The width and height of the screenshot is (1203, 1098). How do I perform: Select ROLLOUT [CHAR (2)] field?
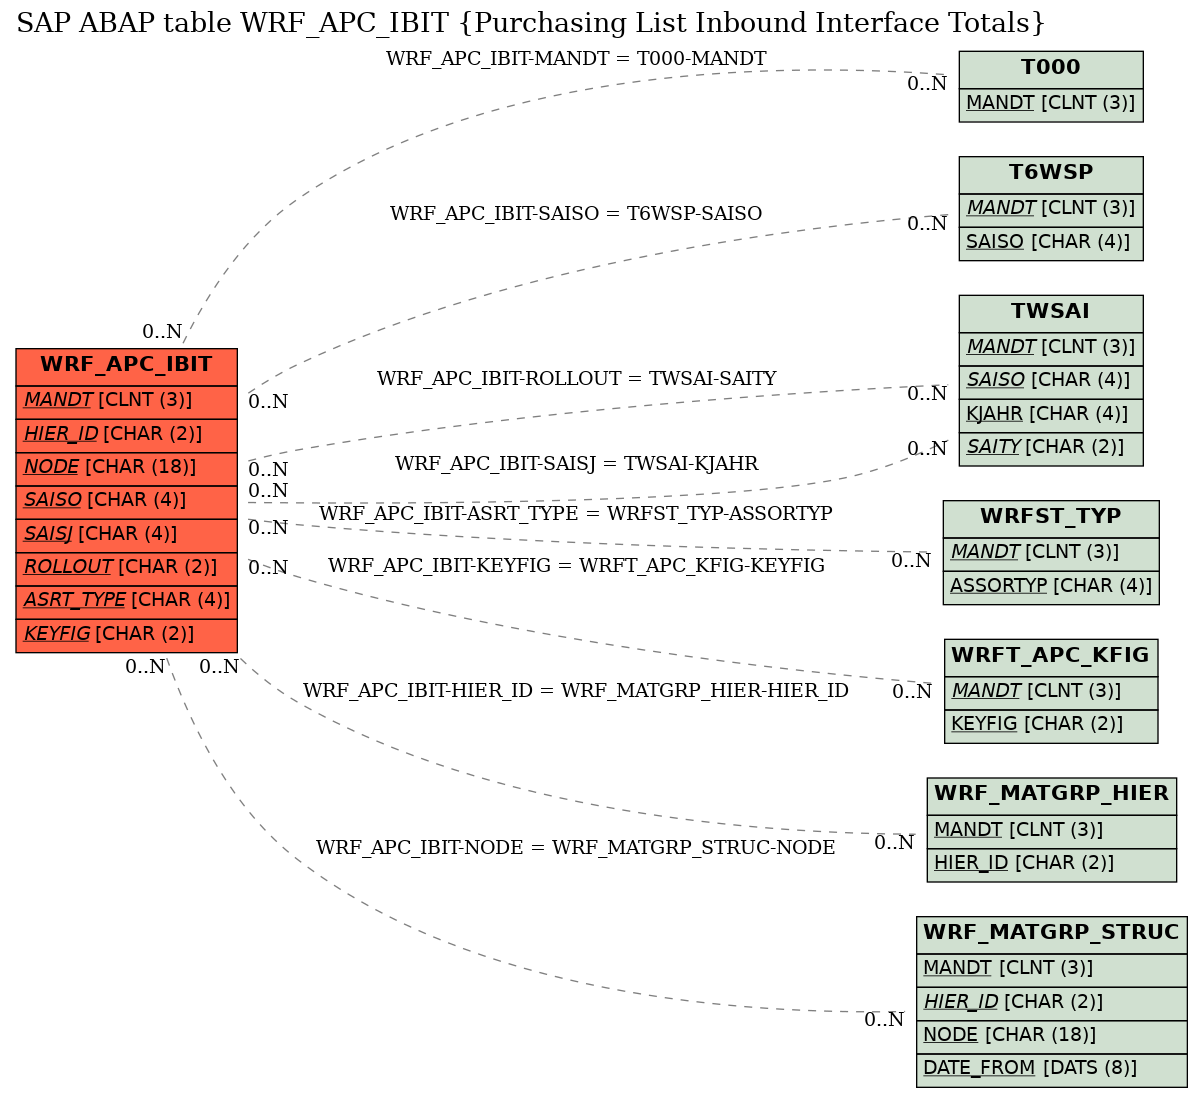(127, 567)
